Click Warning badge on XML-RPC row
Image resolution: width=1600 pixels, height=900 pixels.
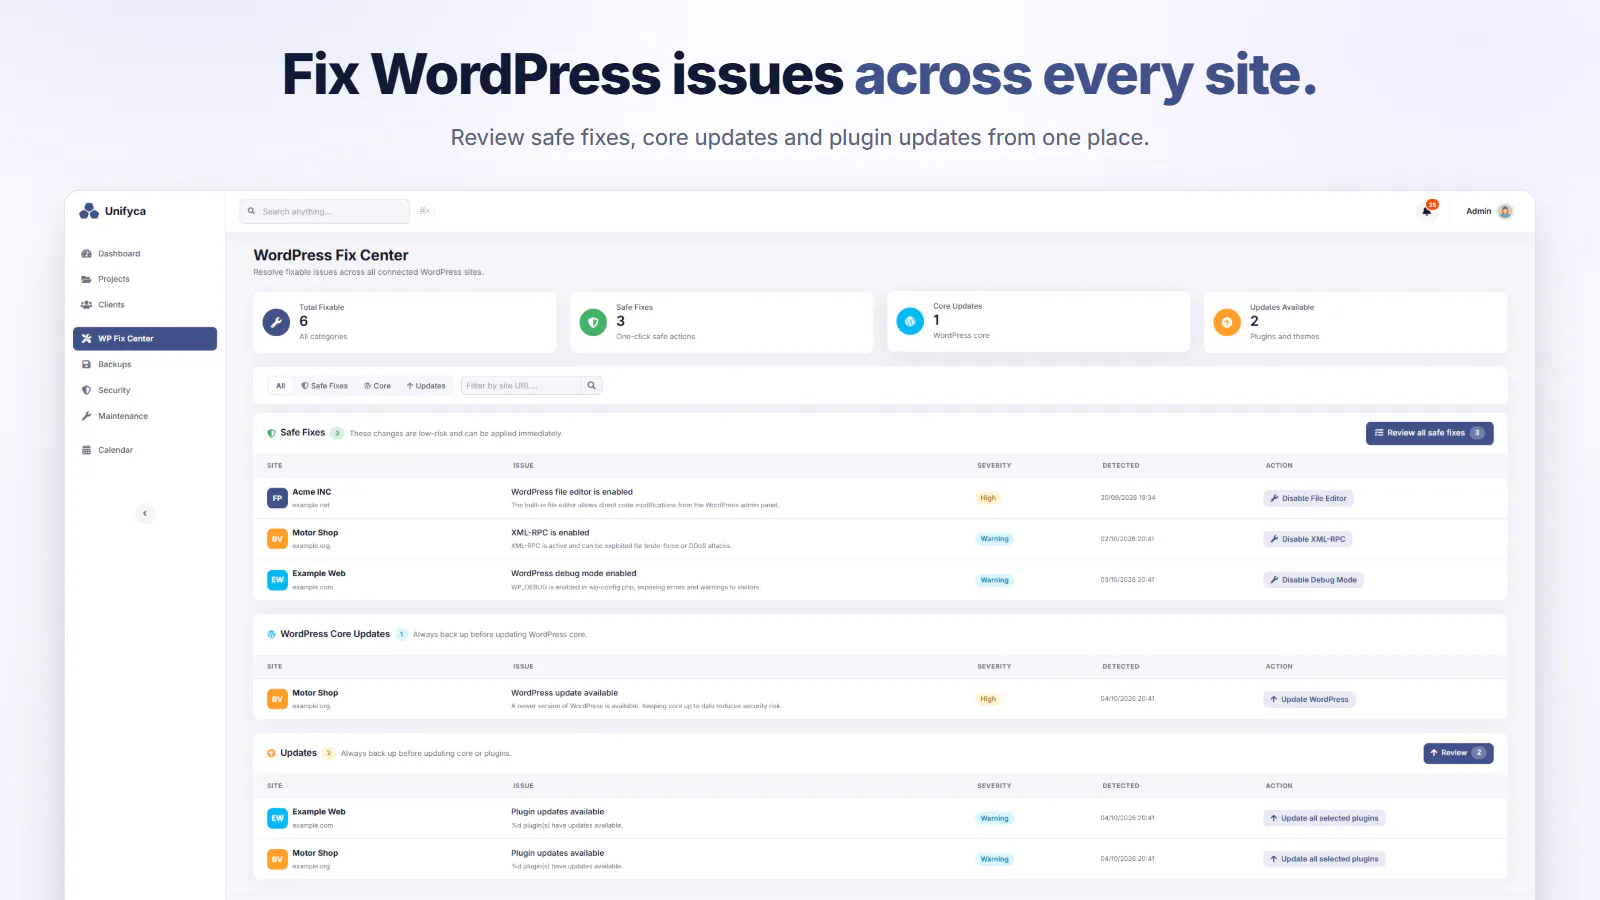pyautogui.click(x=994, y=539)
